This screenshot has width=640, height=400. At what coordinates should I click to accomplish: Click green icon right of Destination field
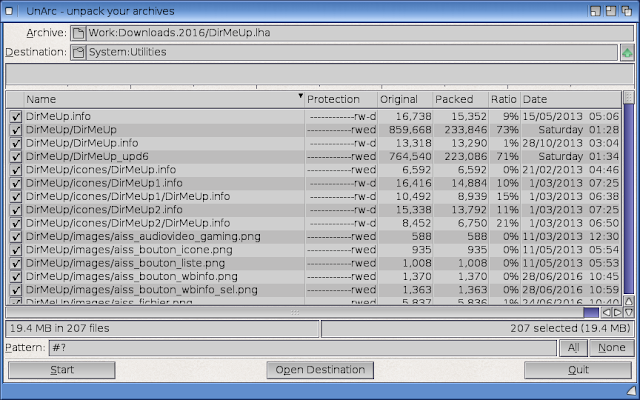point(627,52)
